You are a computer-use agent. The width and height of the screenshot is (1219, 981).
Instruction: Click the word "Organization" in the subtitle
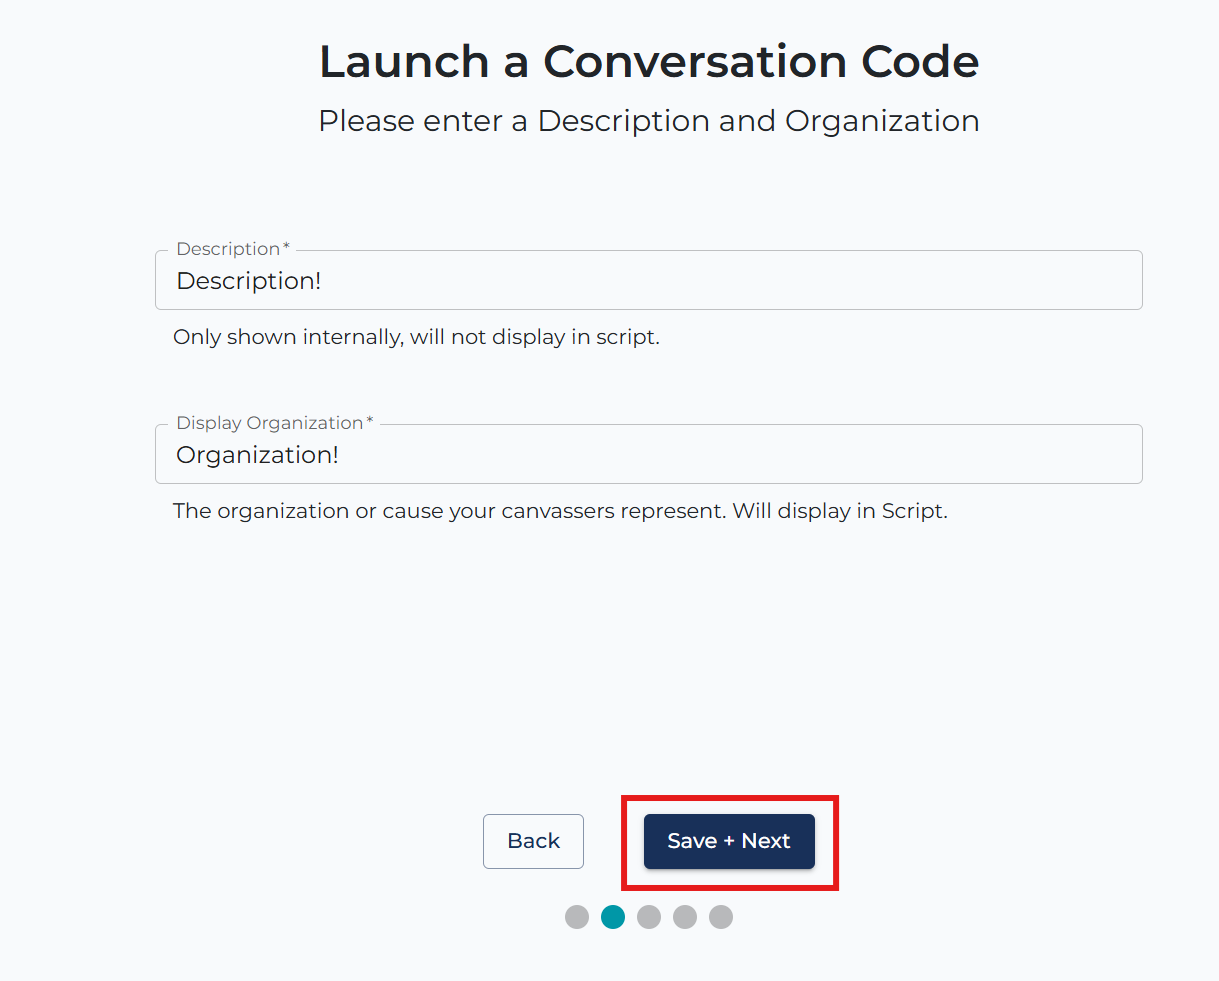point(882,121)
